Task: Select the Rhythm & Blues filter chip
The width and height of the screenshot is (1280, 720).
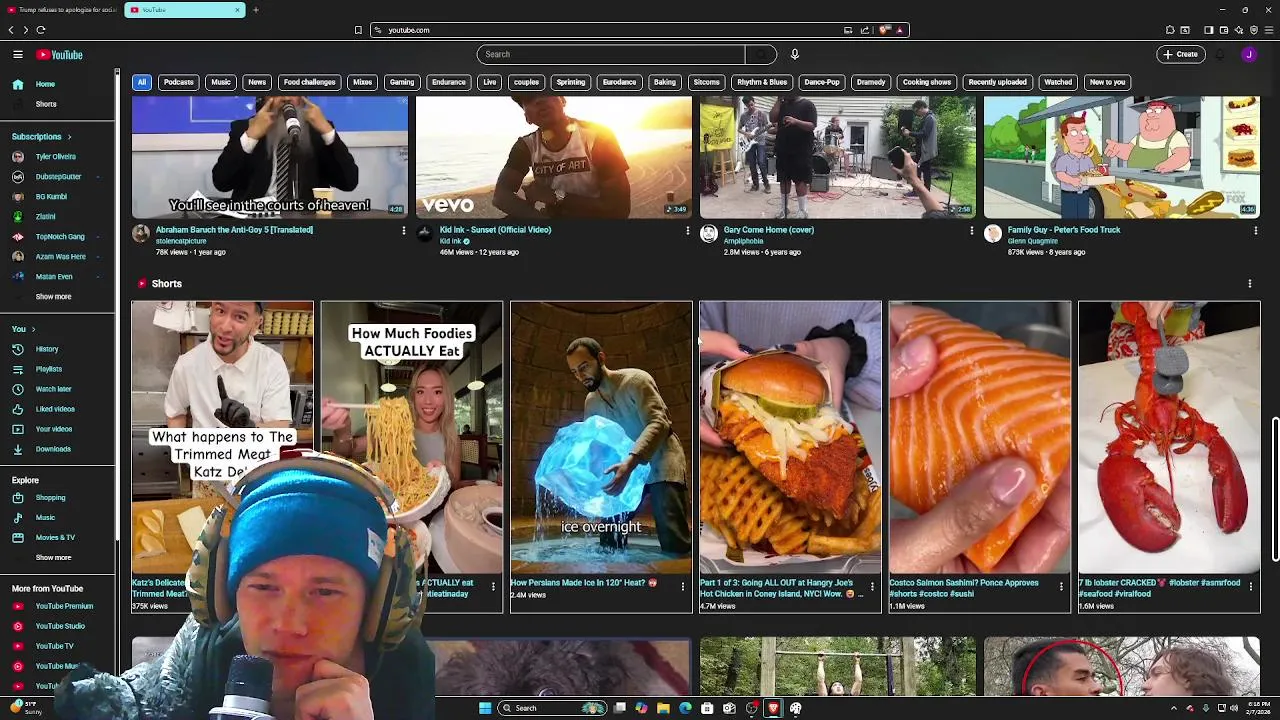Action: point(762,82)
